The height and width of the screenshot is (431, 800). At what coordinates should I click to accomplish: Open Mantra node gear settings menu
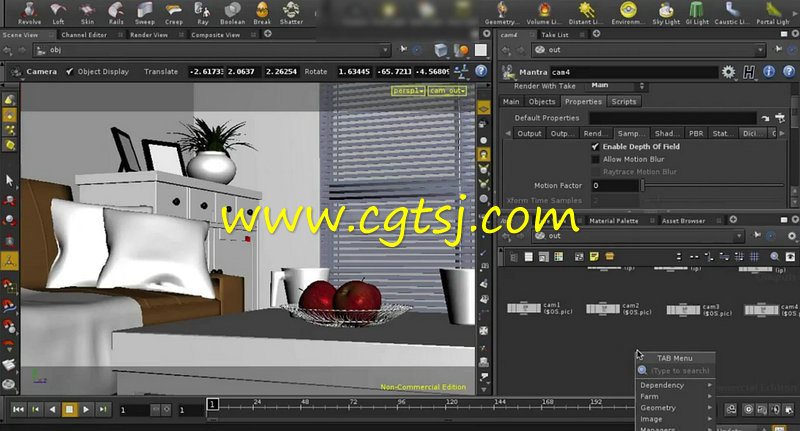click(x=728, y=72)
